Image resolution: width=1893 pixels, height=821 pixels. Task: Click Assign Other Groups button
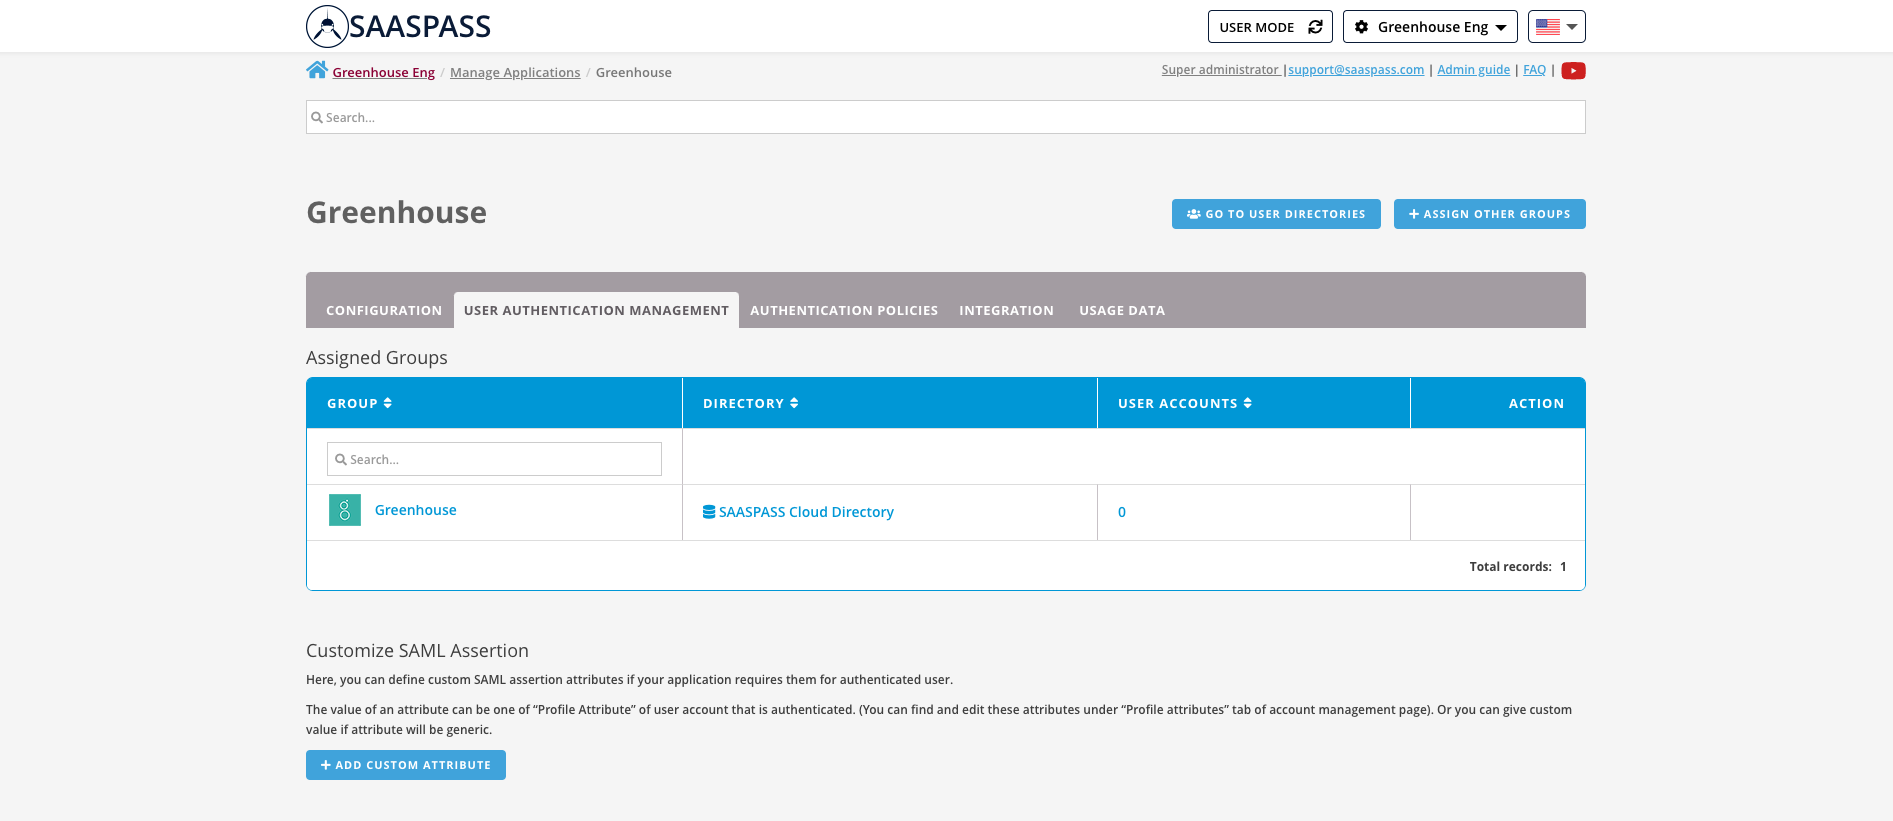click(1490, 214)
